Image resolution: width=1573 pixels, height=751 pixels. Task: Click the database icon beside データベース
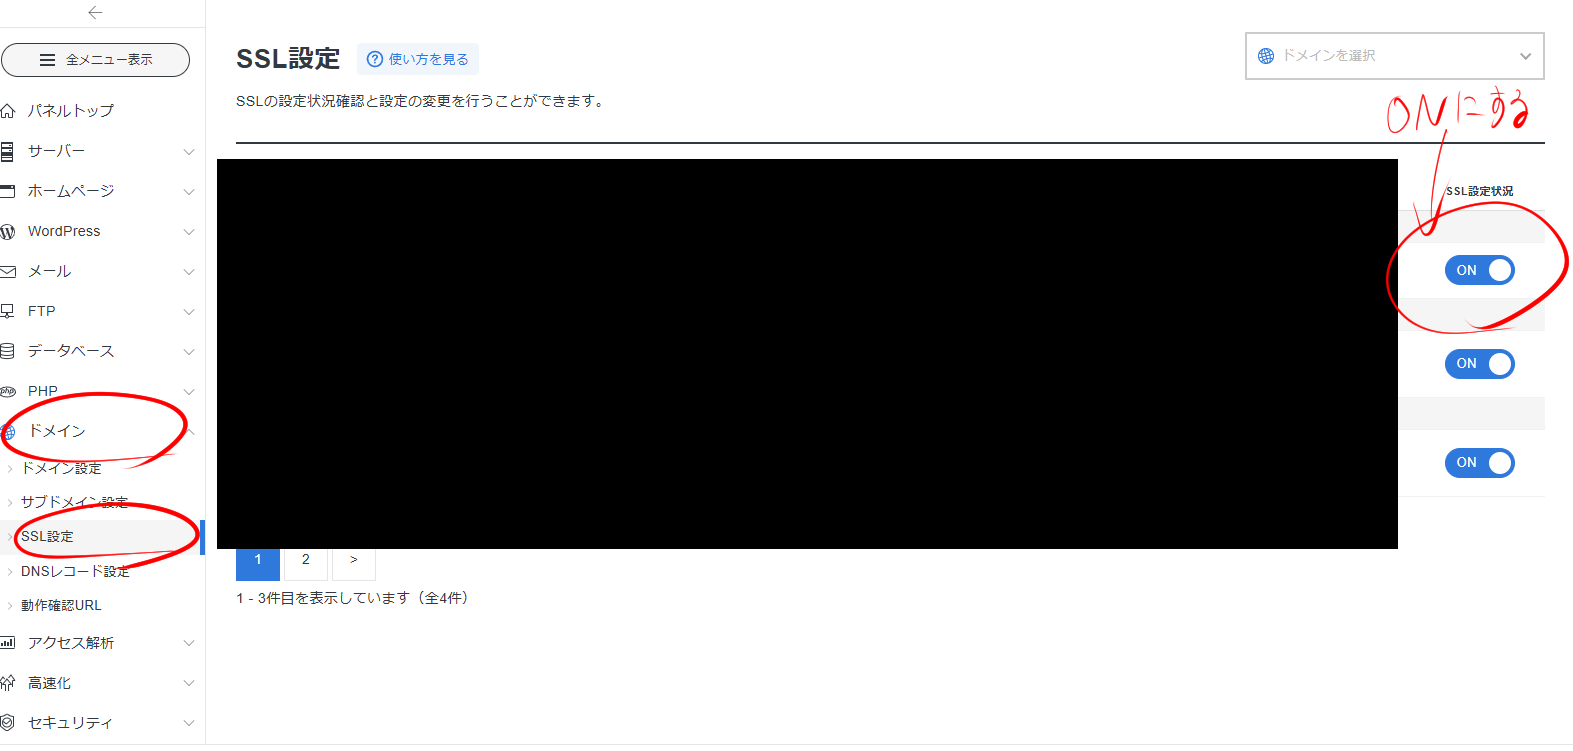pos(7,351)
